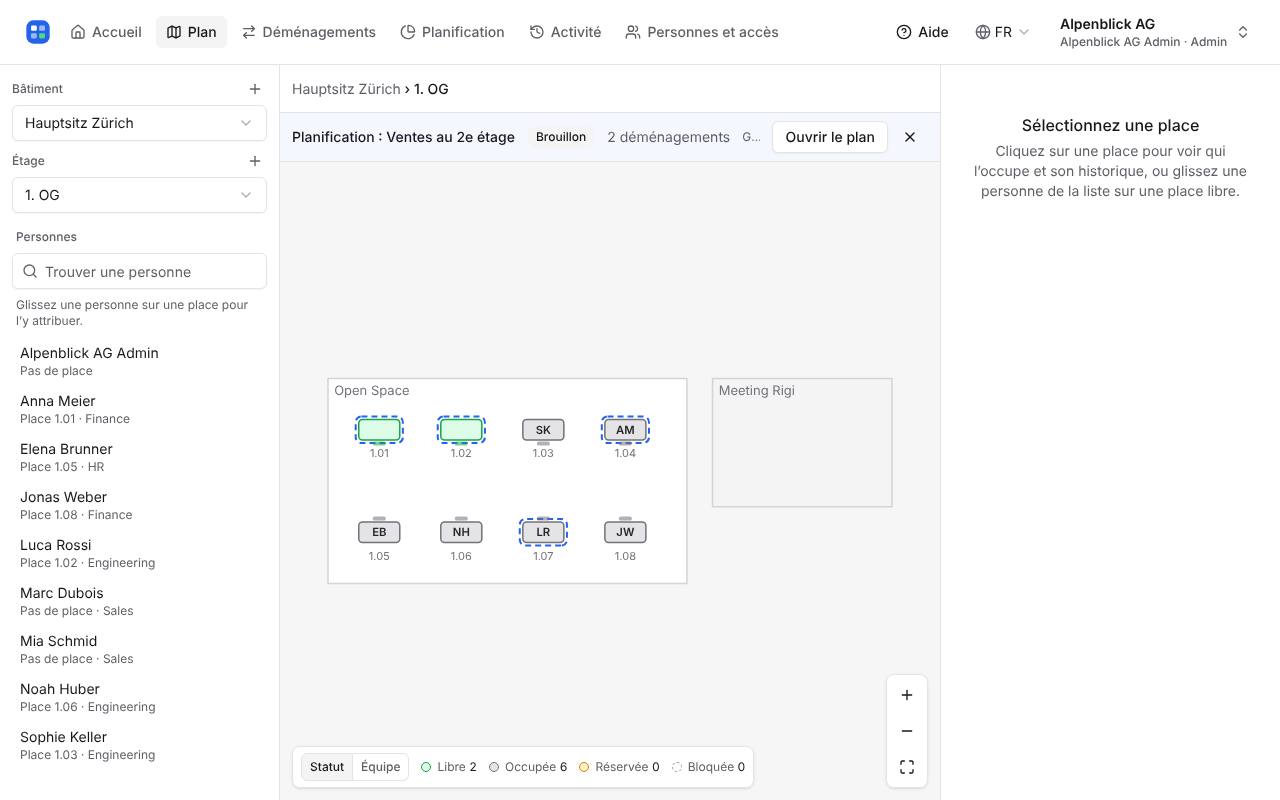The image size is (1280, 800).
Task: Switch legend to Équipe view
Action: click(380, 767)
